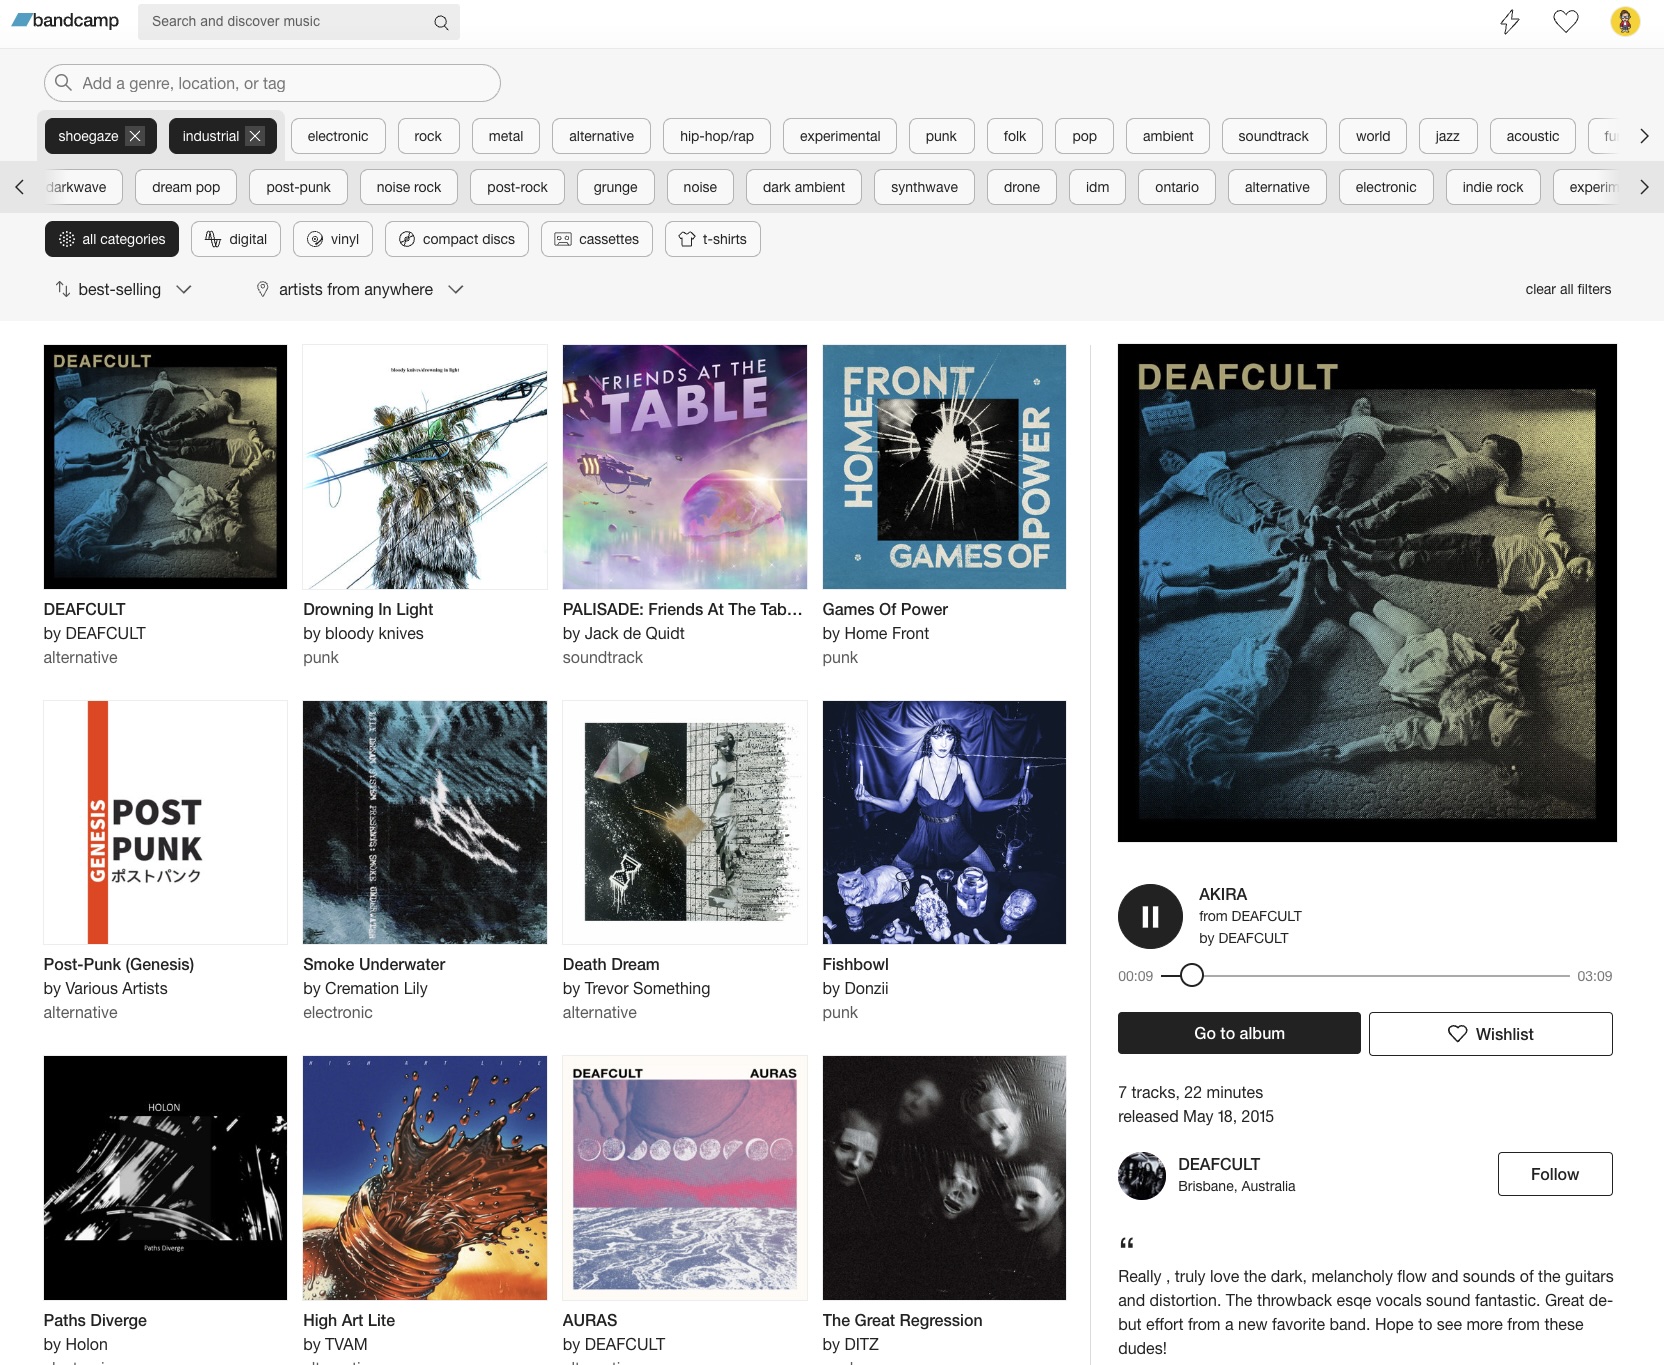This screenshot has width=1664, height=1365.
Task: Focus the Search and discover music box
Action: click(x=299, y=21)
